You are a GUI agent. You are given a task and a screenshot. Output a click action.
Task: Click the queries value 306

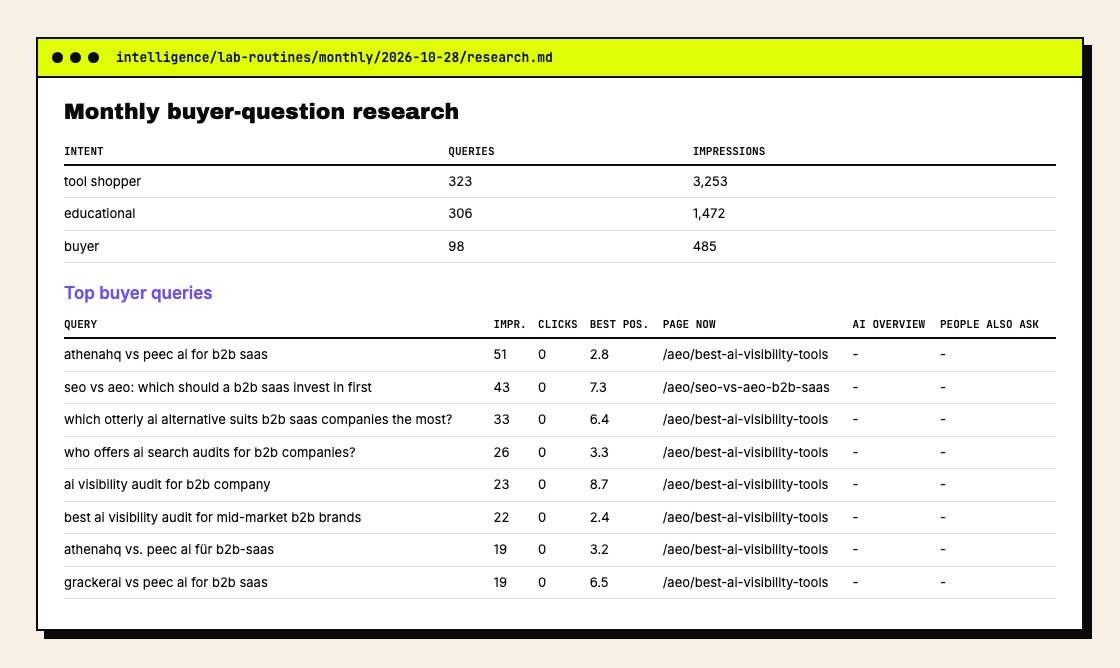pos(460,214)
